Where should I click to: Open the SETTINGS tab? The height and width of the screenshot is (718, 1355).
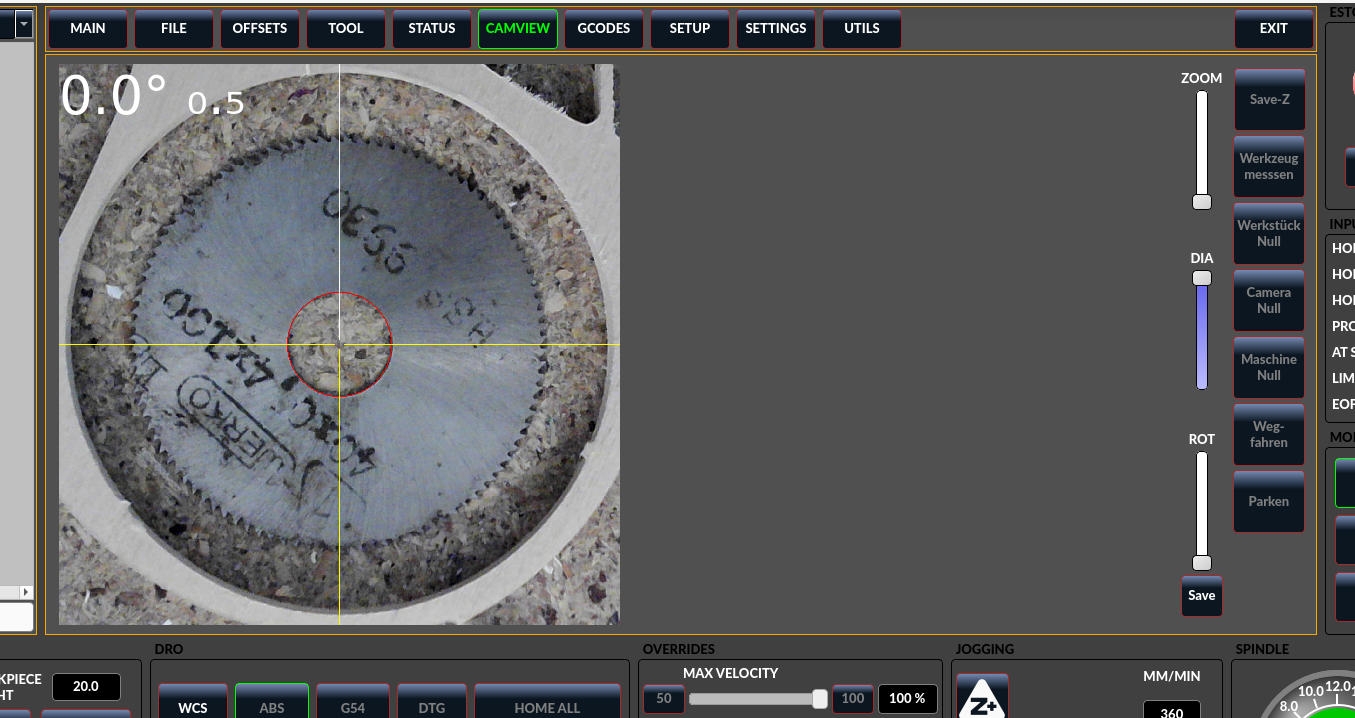point(776,29)
